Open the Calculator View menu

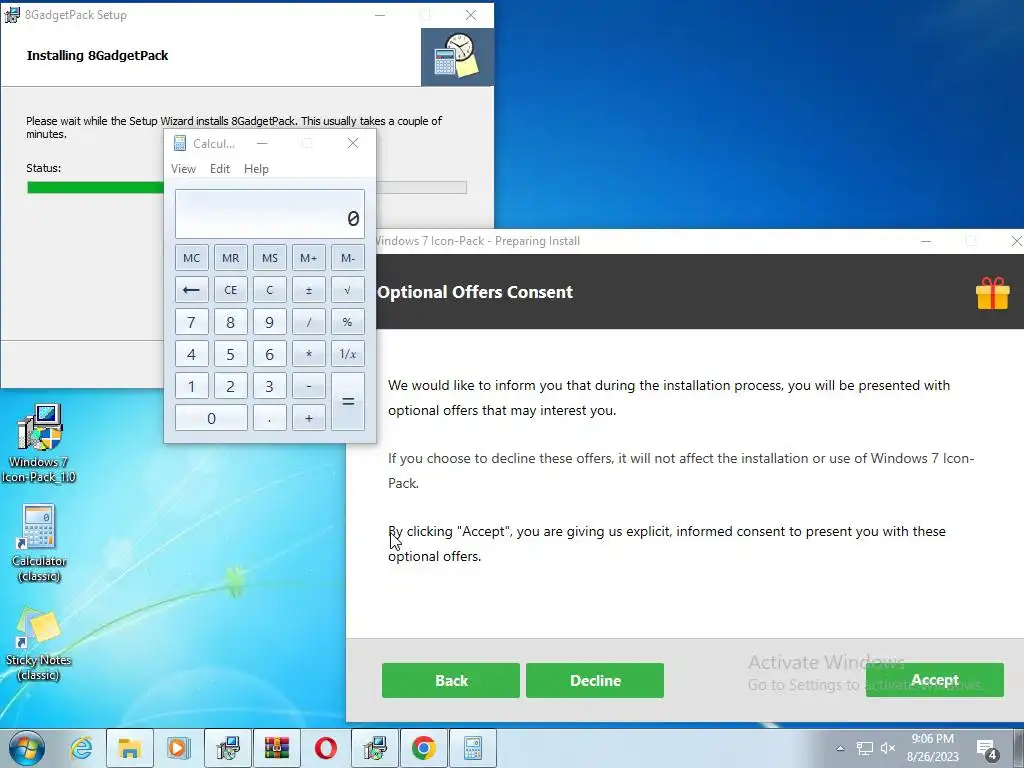tap(184, 168)
